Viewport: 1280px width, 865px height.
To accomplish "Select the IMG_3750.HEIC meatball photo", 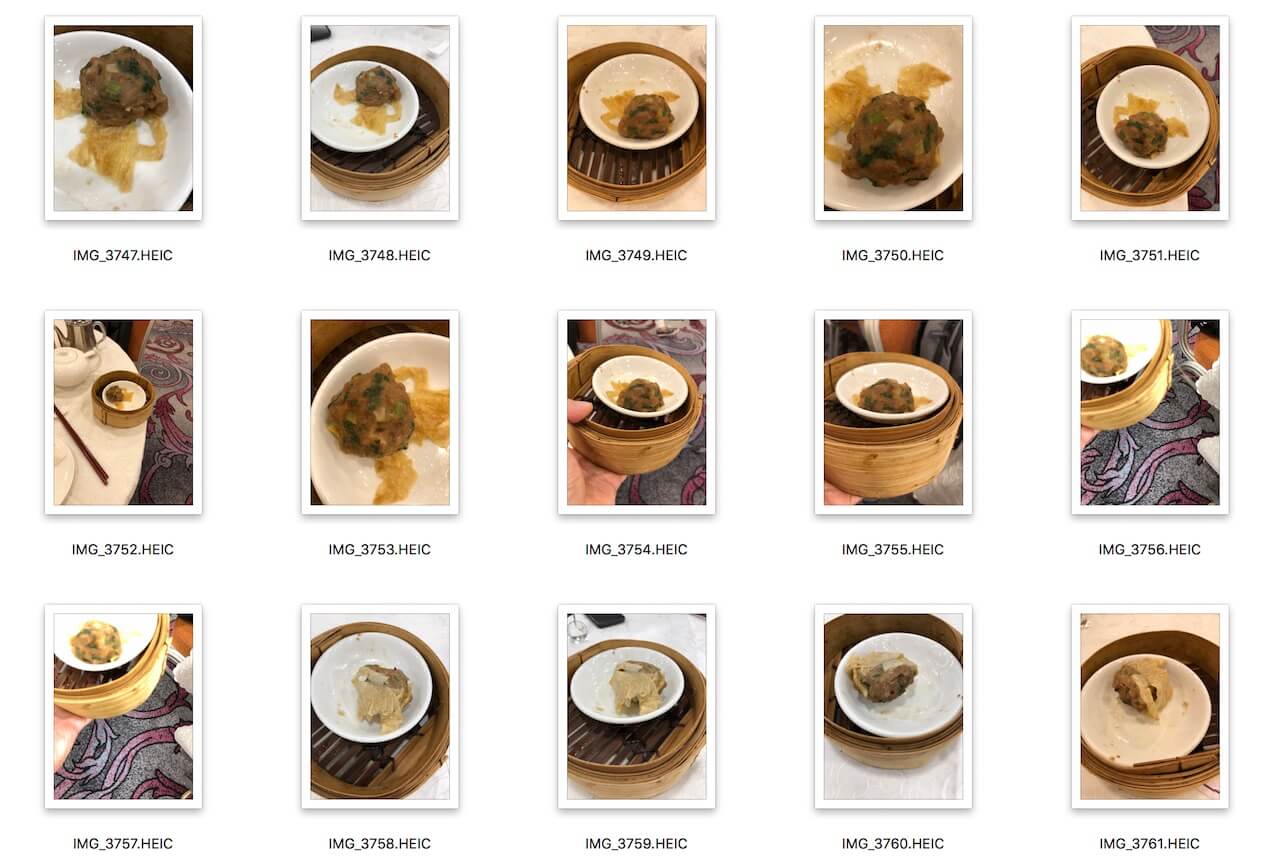I will (893, 118).
